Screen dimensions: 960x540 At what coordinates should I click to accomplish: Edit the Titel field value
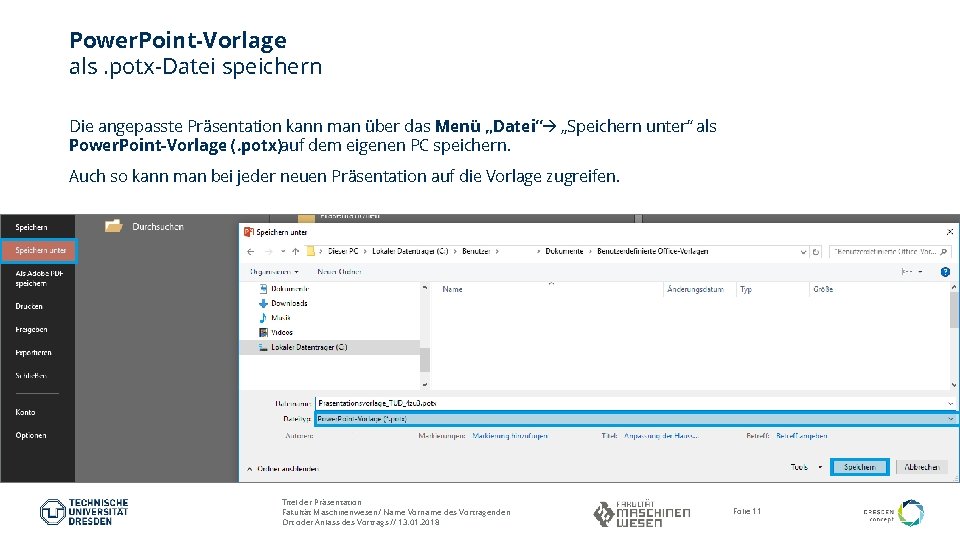point(661,436)
